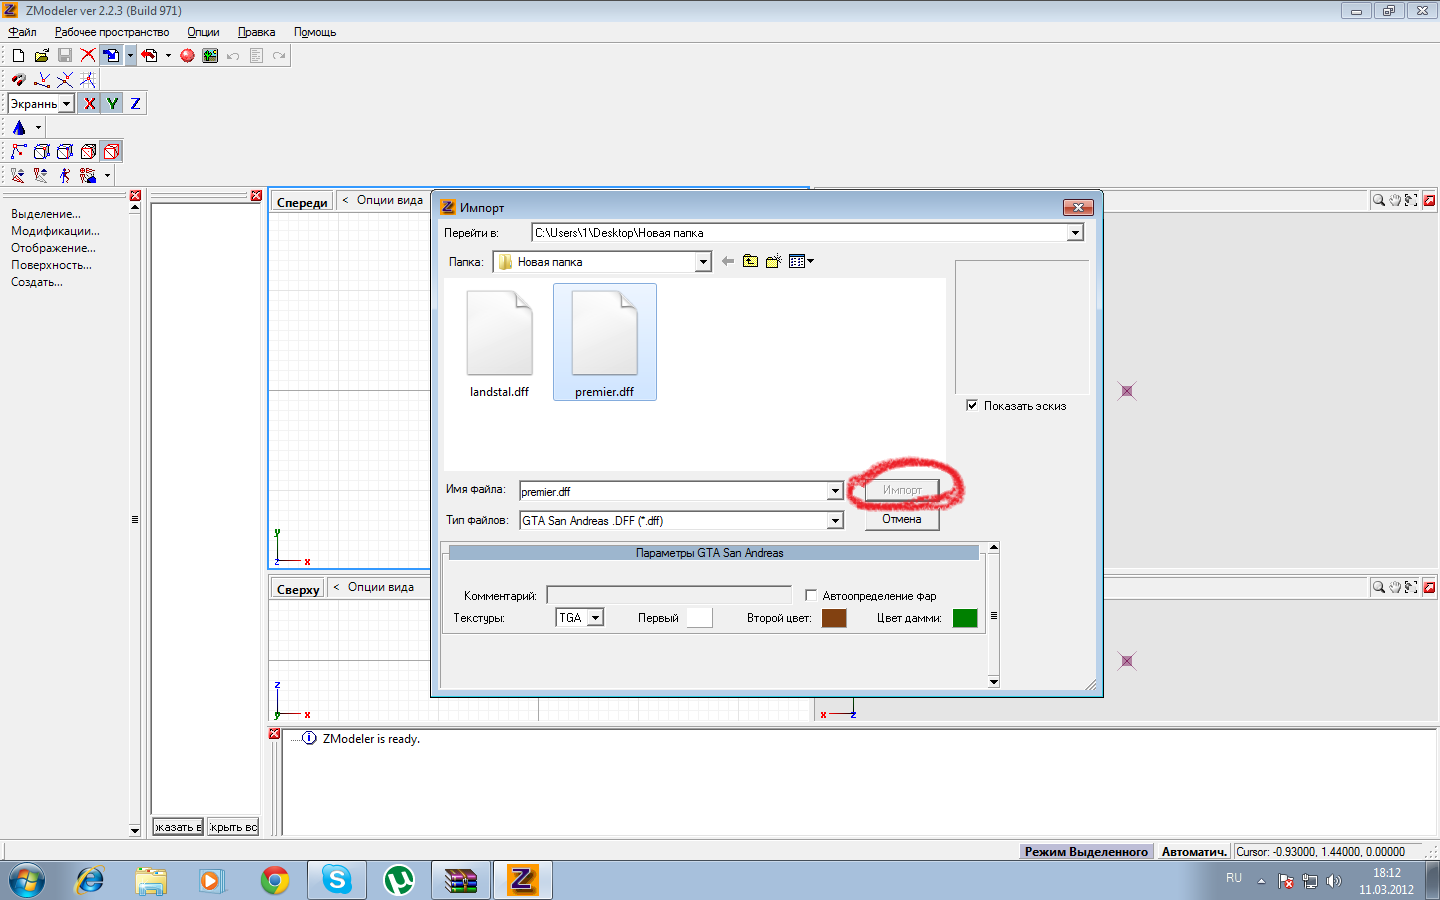Click the Сверху viewport label button
The width and height of the screenshot is (1440, 900).
298,589
